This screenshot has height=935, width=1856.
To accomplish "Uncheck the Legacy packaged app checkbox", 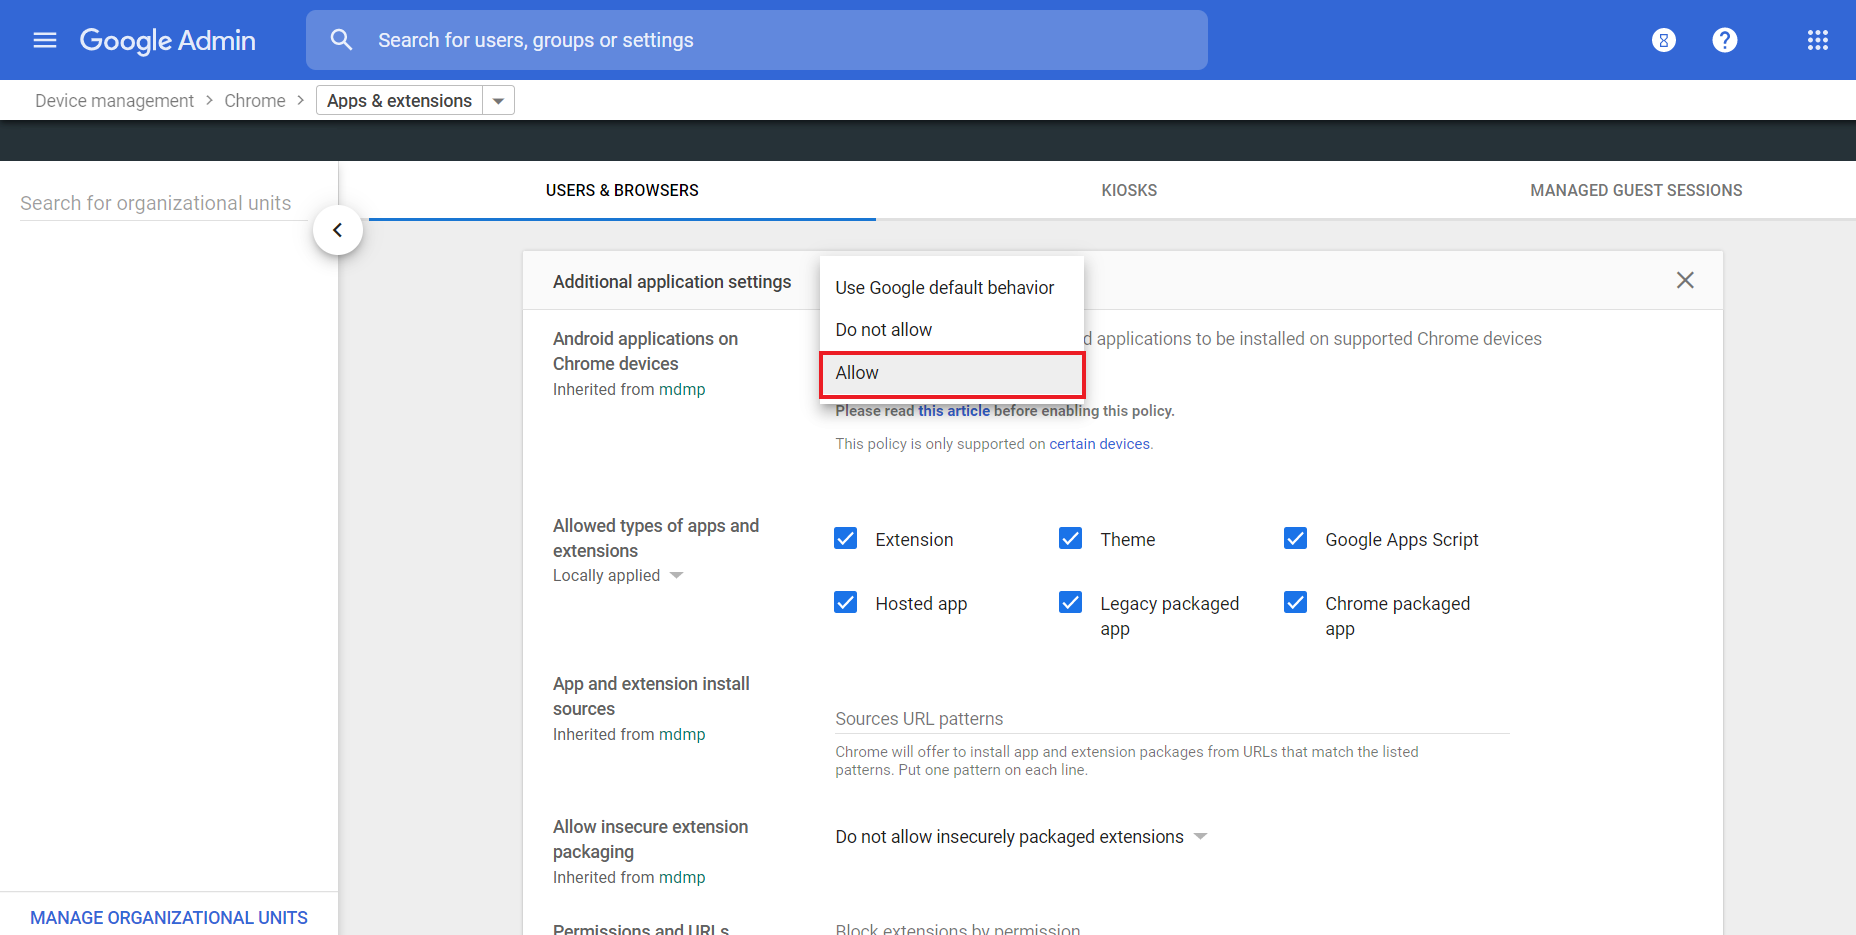I will [1071, 602].
